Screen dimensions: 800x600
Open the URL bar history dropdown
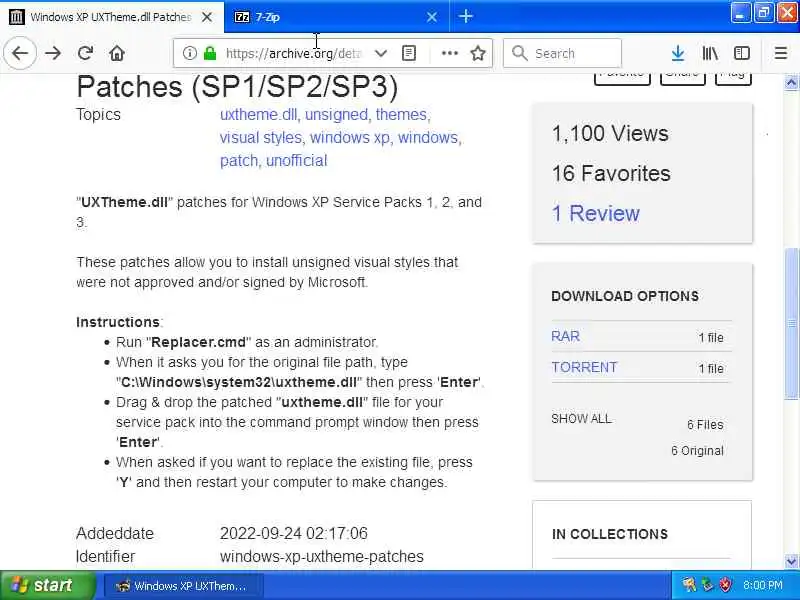[381, 53]
